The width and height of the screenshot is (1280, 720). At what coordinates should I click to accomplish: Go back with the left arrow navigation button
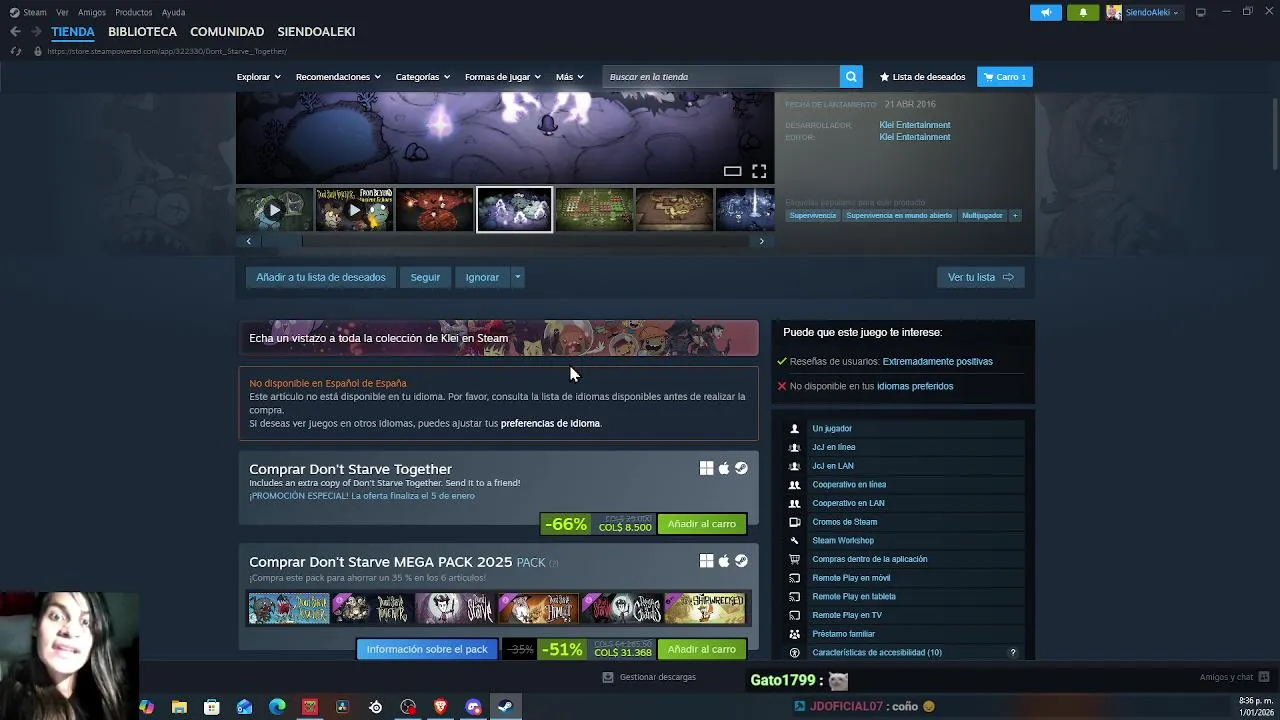pyautogui.click(x=15, y=31)
